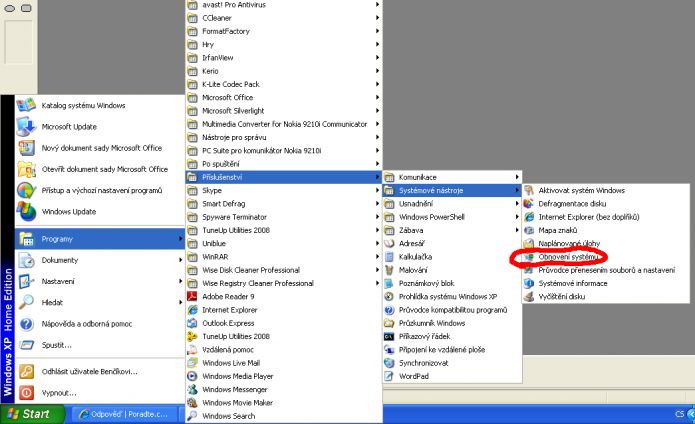Click the Aktivovat systém Windows keys icon

(528, 190)
